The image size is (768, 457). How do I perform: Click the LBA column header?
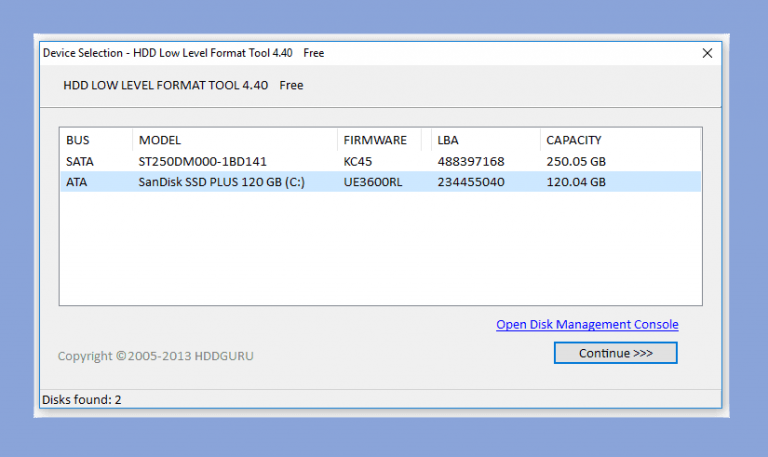(485, 140)
